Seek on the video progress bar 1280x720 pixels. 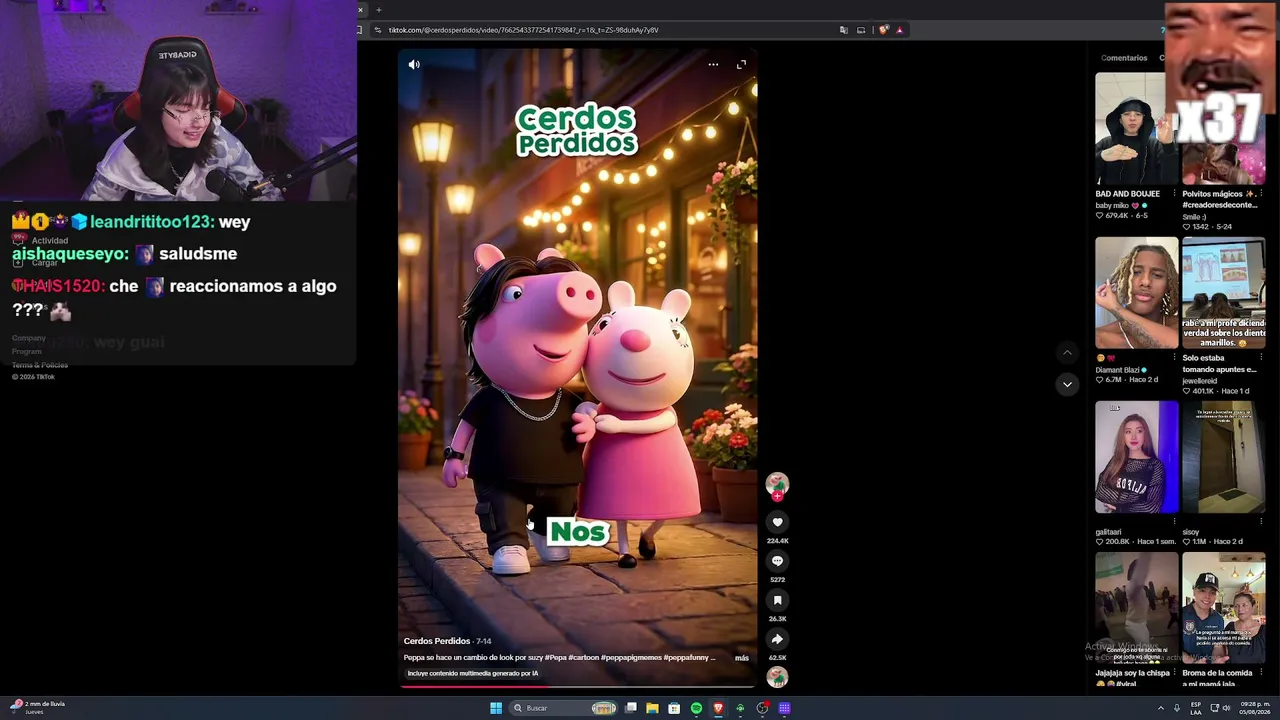point(578,686)
